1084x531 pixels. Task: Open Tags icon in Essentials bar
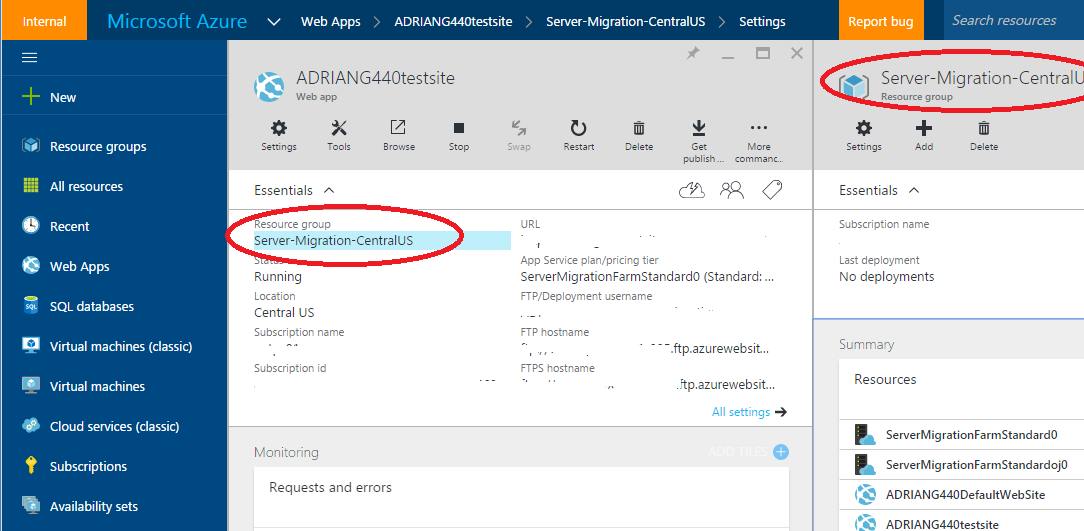point(772,190)
